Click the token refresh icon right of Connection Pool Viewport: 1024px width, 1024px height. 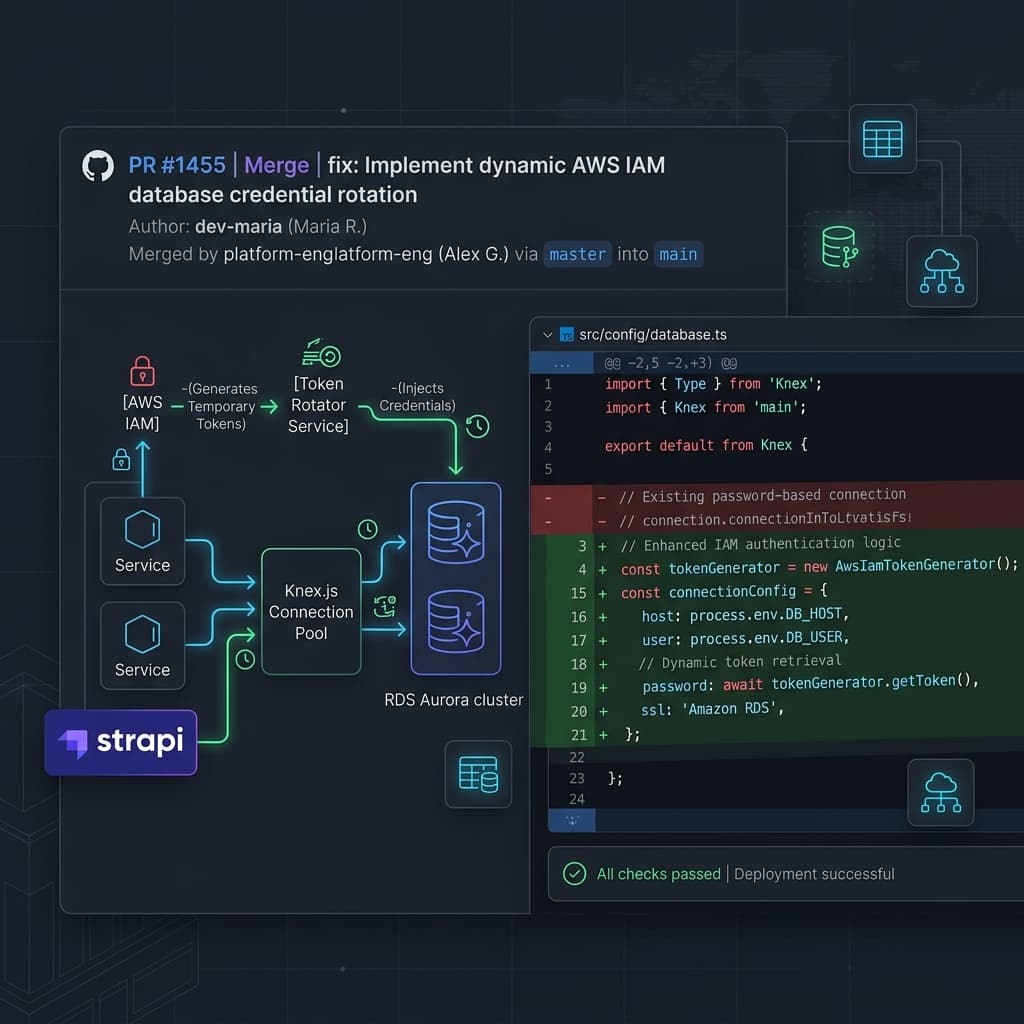[x=385, y=606]
